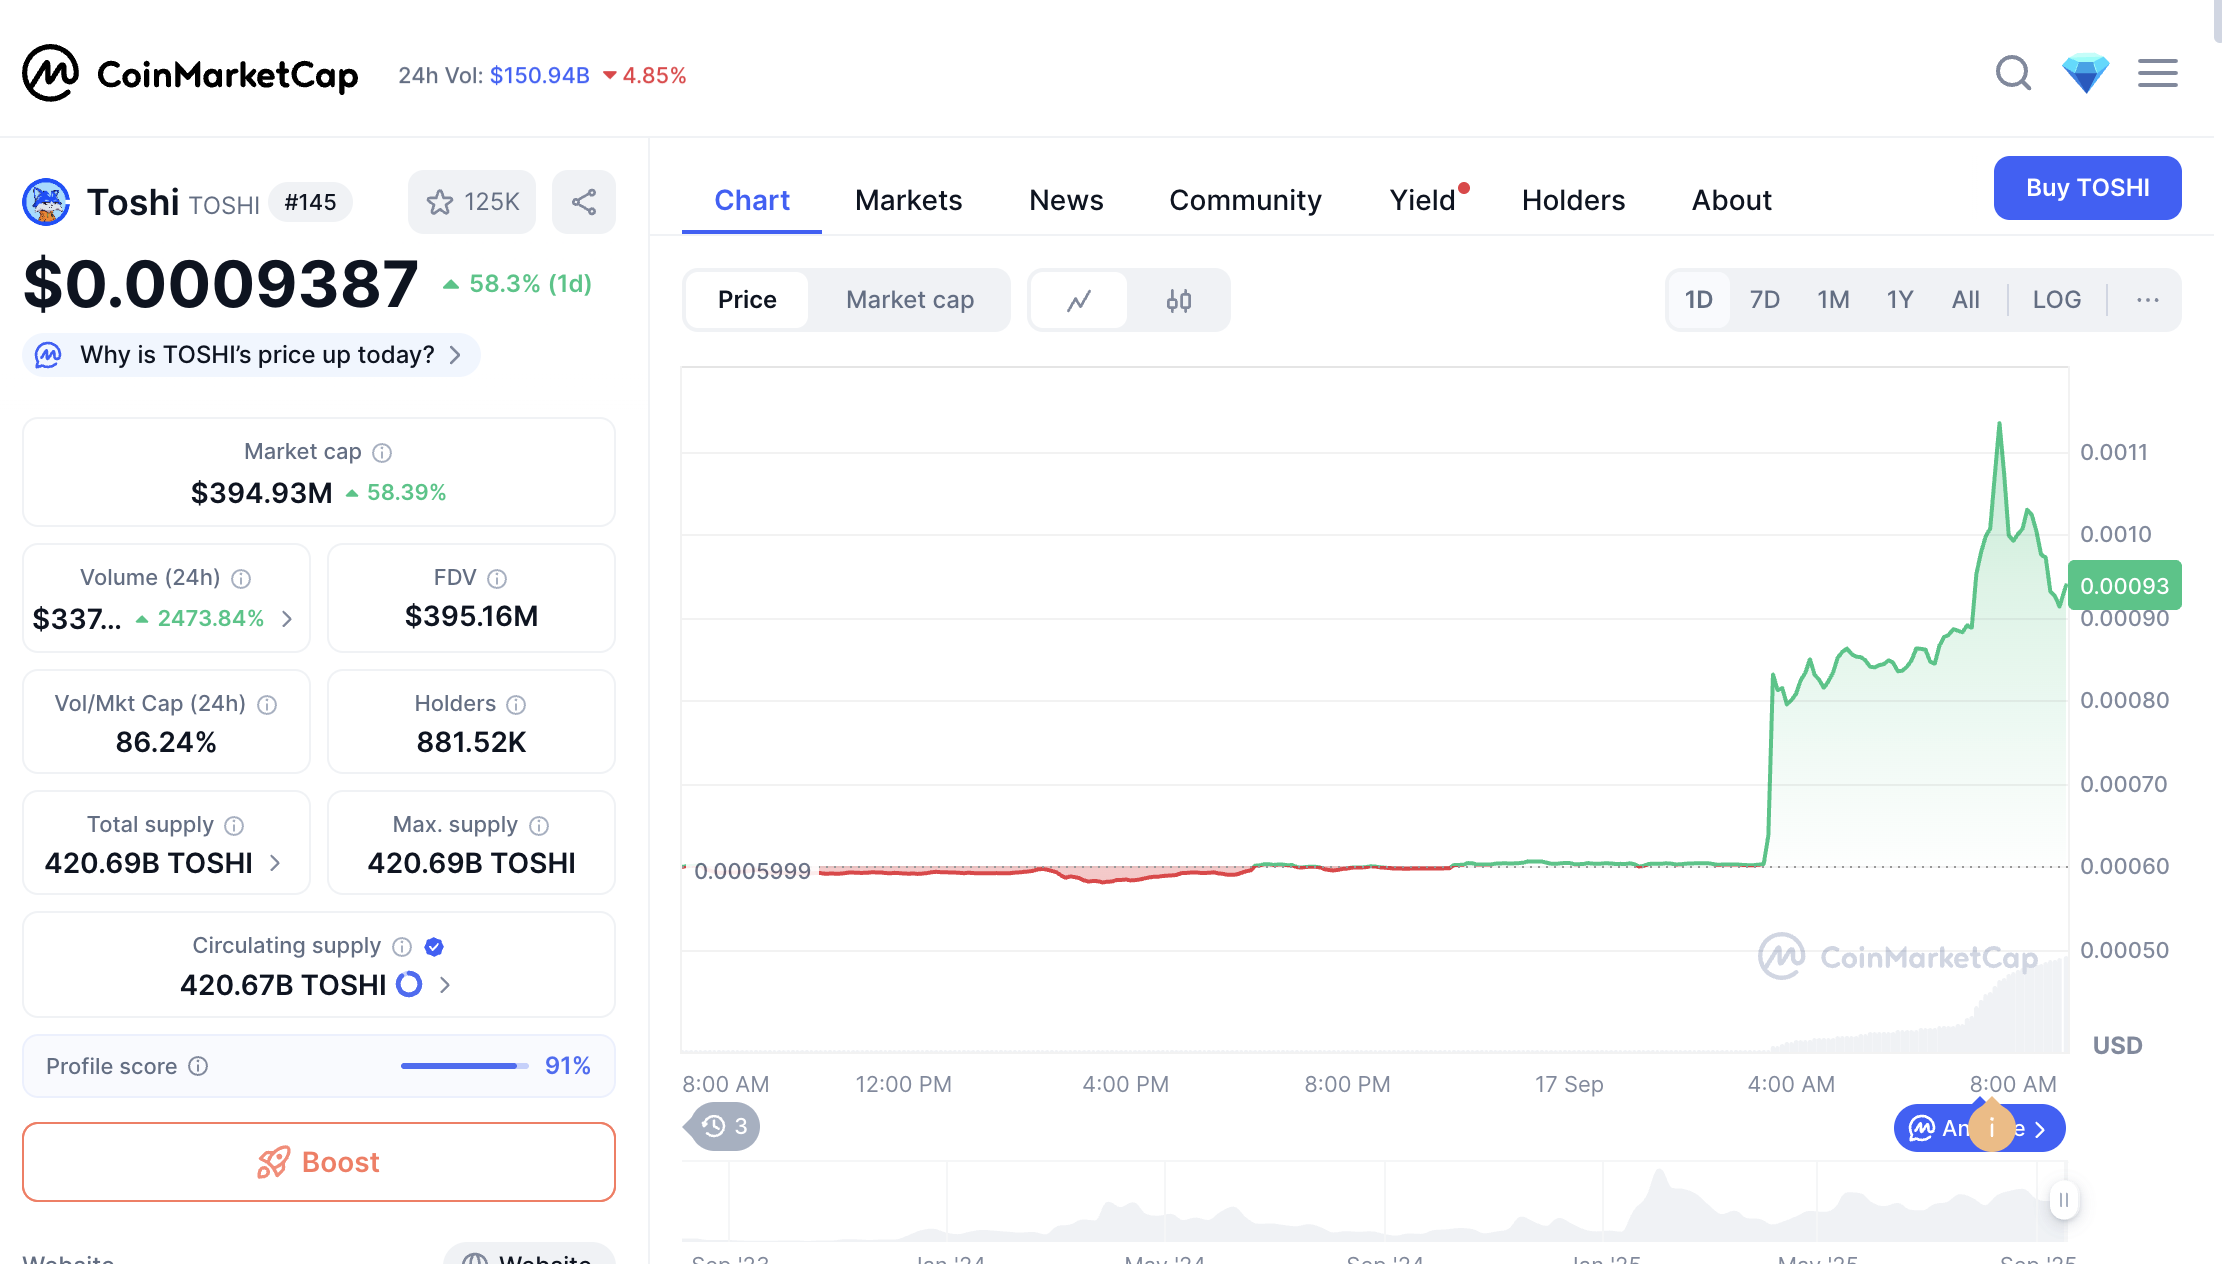Open the hamburger menu
Viewport: 2222px width, 1264px height.
click(2157, 73)
